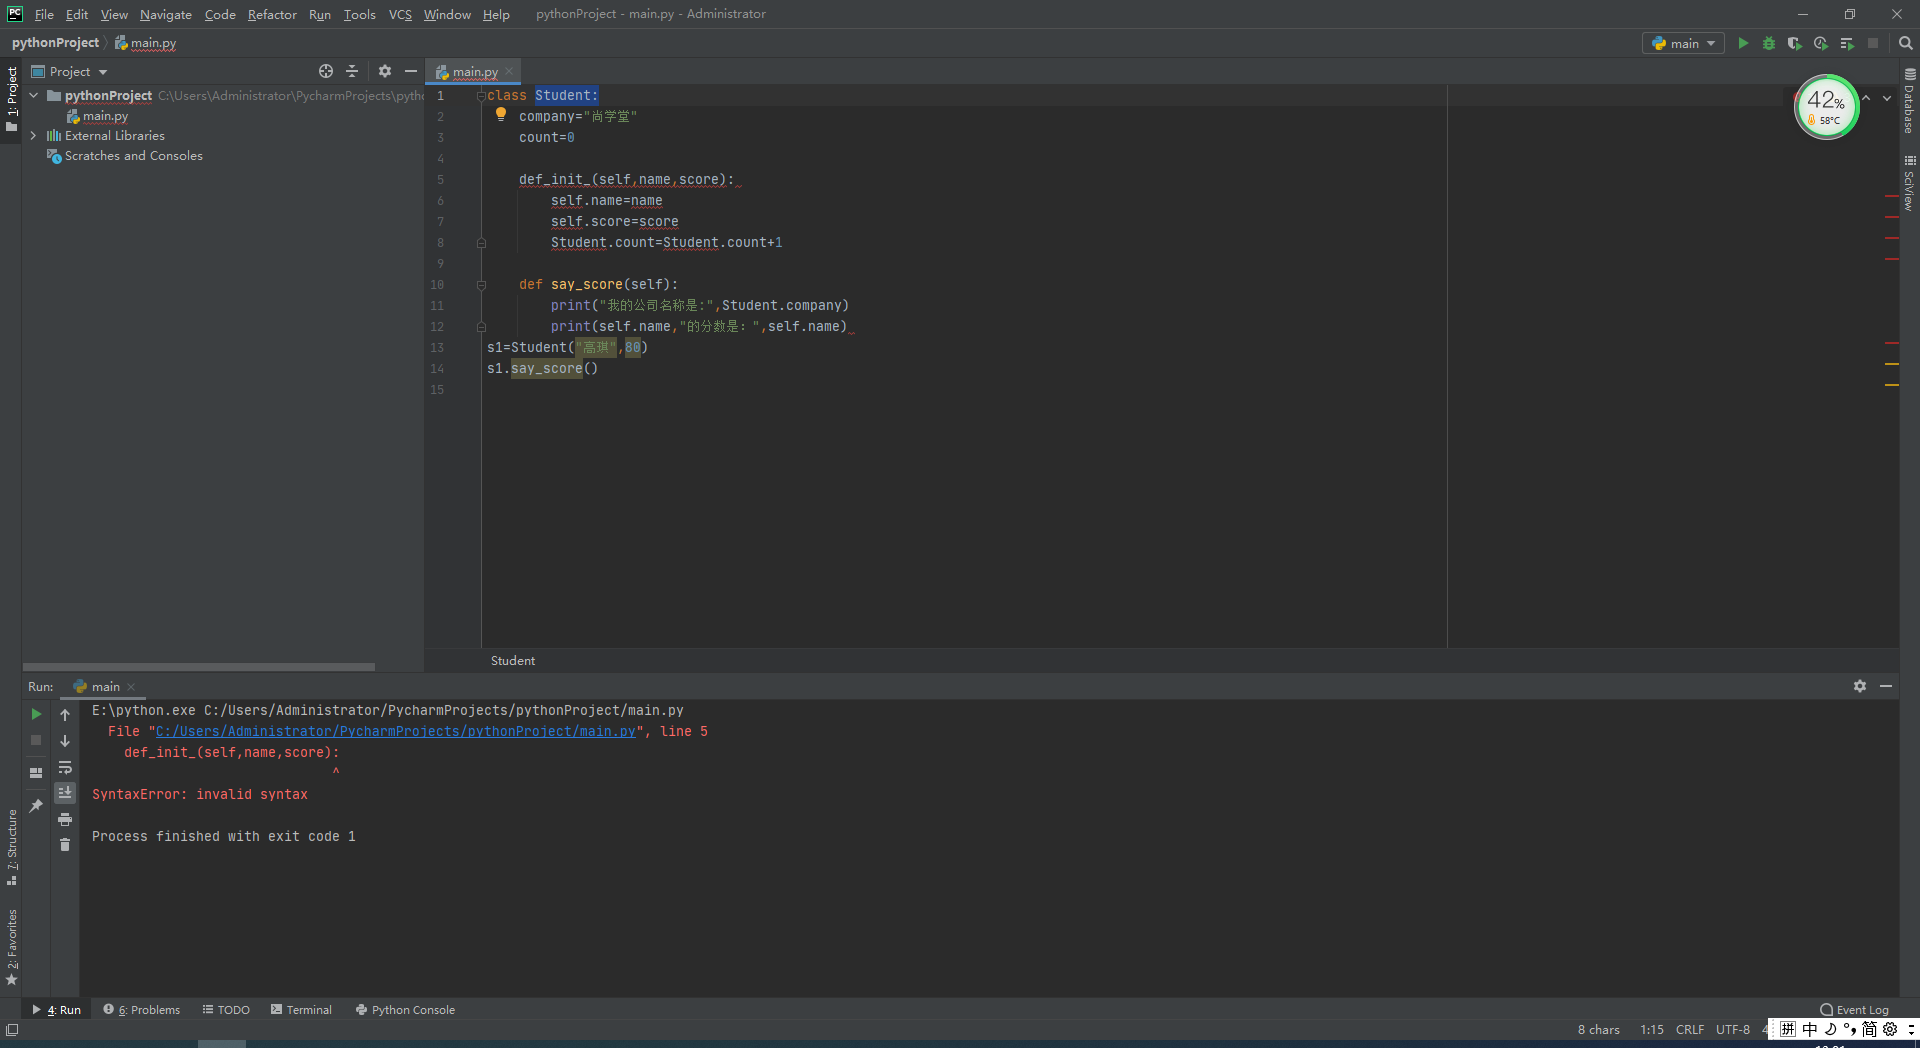The width and height of the screenshot is (1920, 1048).
Task: Collapse the say_score function fold on line 10
Action: point(481,284)
